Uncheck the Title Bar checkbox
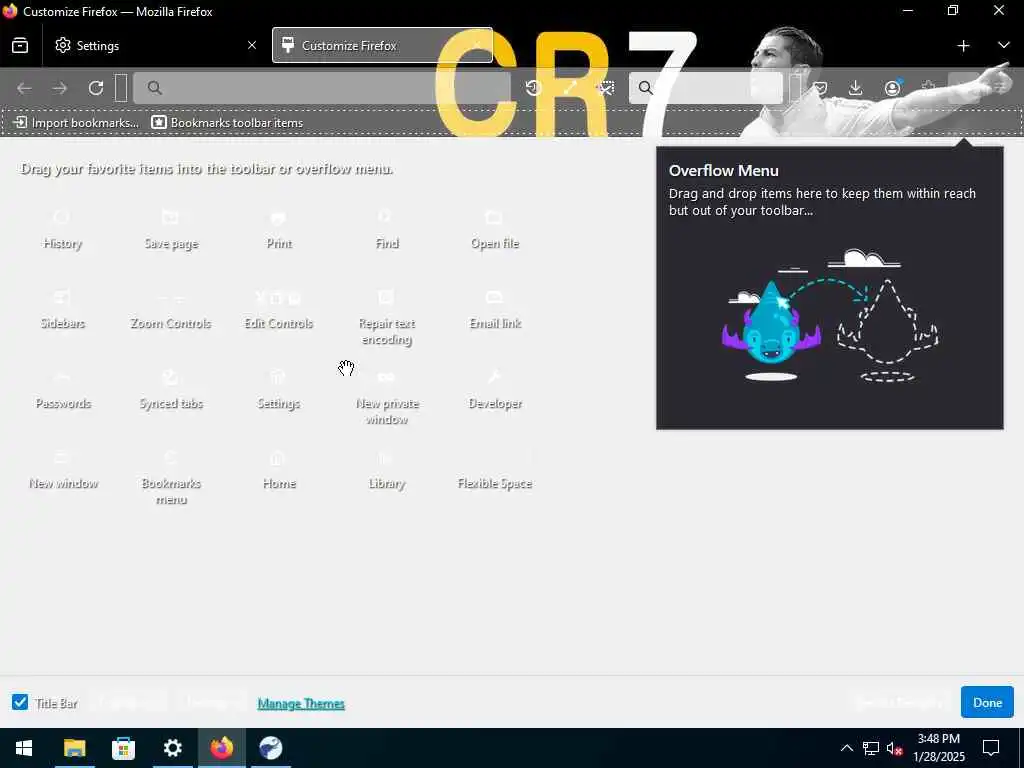This screenshot has width=1024, height=768. coord(20,702)
